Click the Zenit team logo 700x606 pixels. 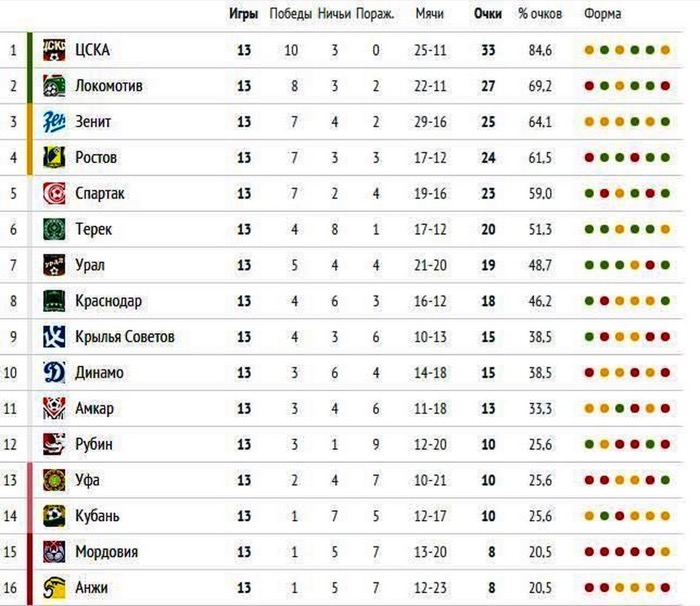tap(54, 121)
